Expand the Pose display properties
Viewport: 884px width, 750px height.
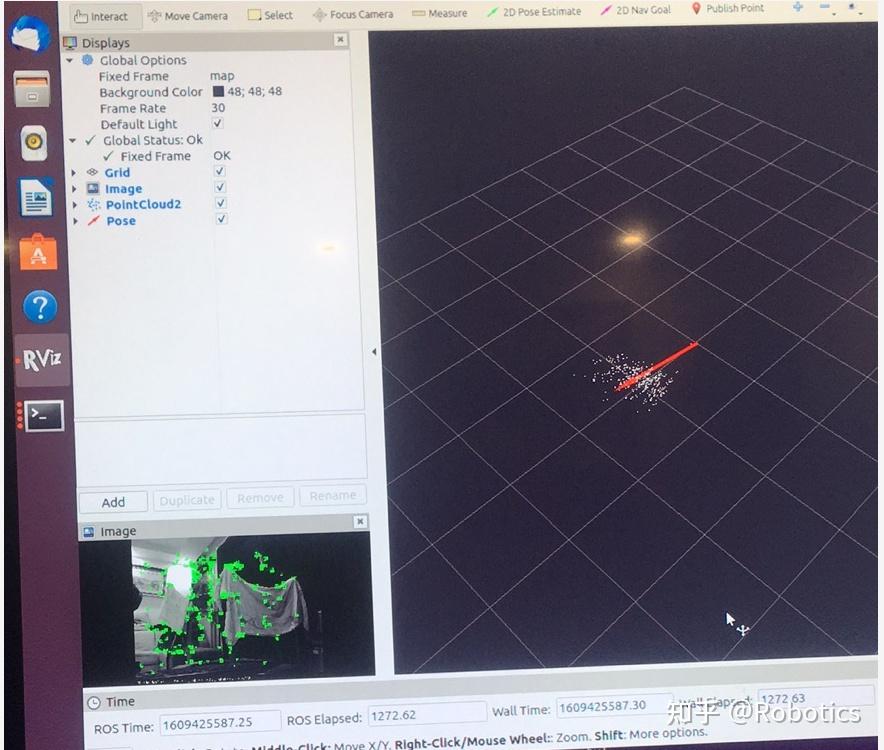pyautogui.click(x=75, y=222)
